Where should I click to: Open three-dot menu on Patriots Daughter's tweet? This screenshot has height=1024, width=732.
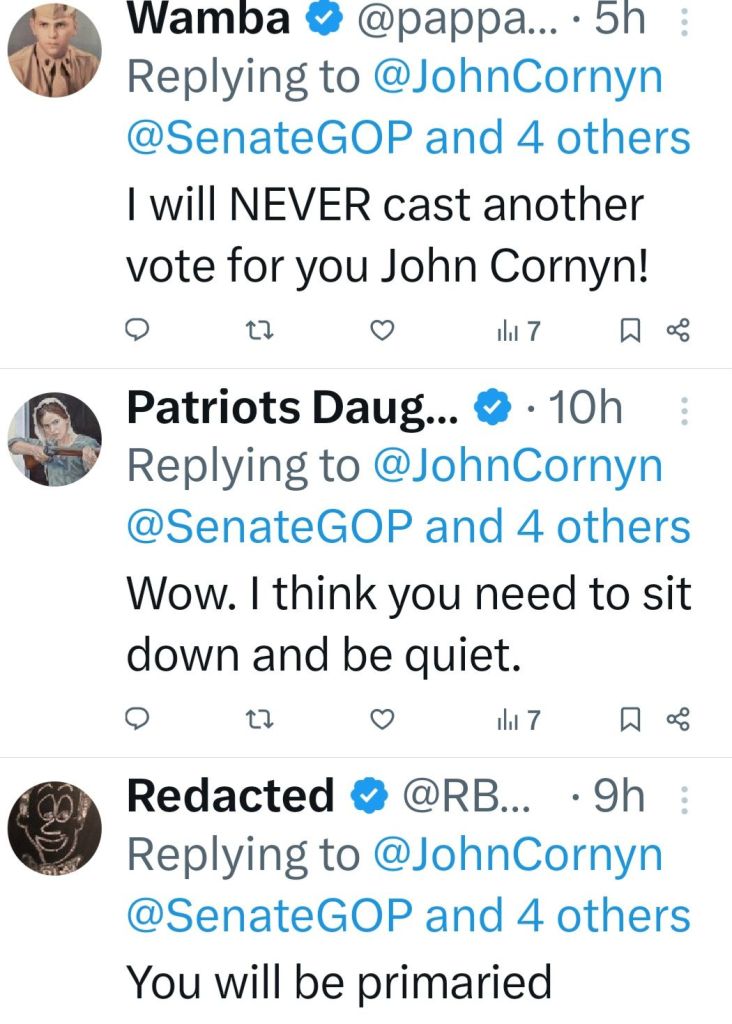point(684,410)
